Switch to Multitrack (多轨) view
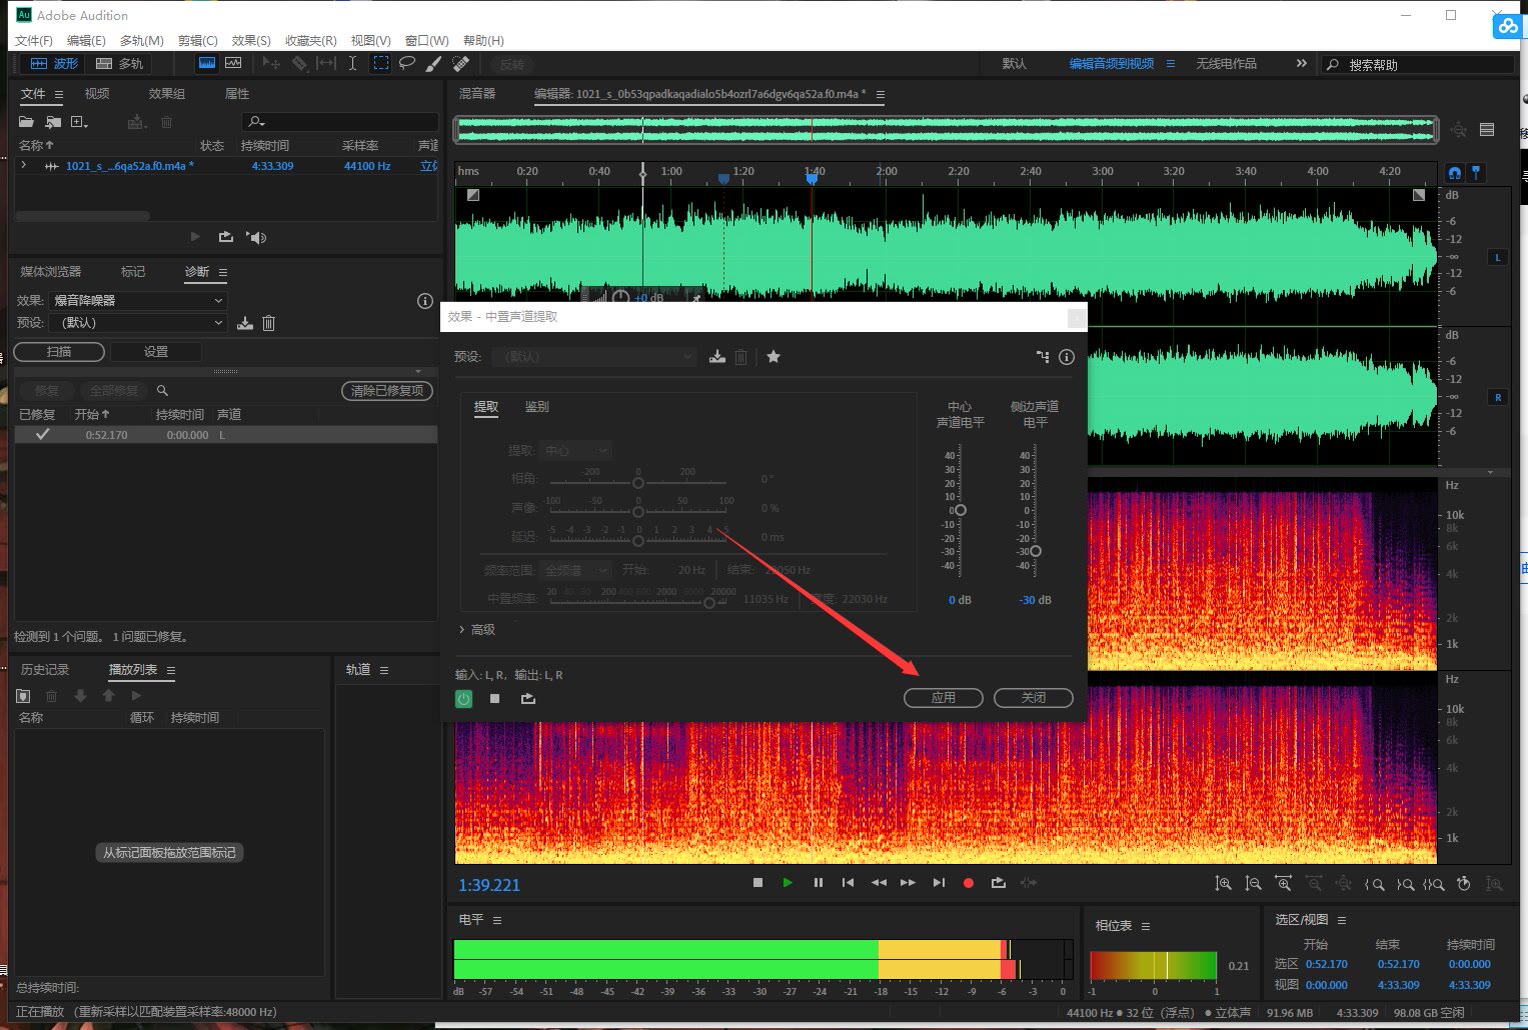 point(119,63)
